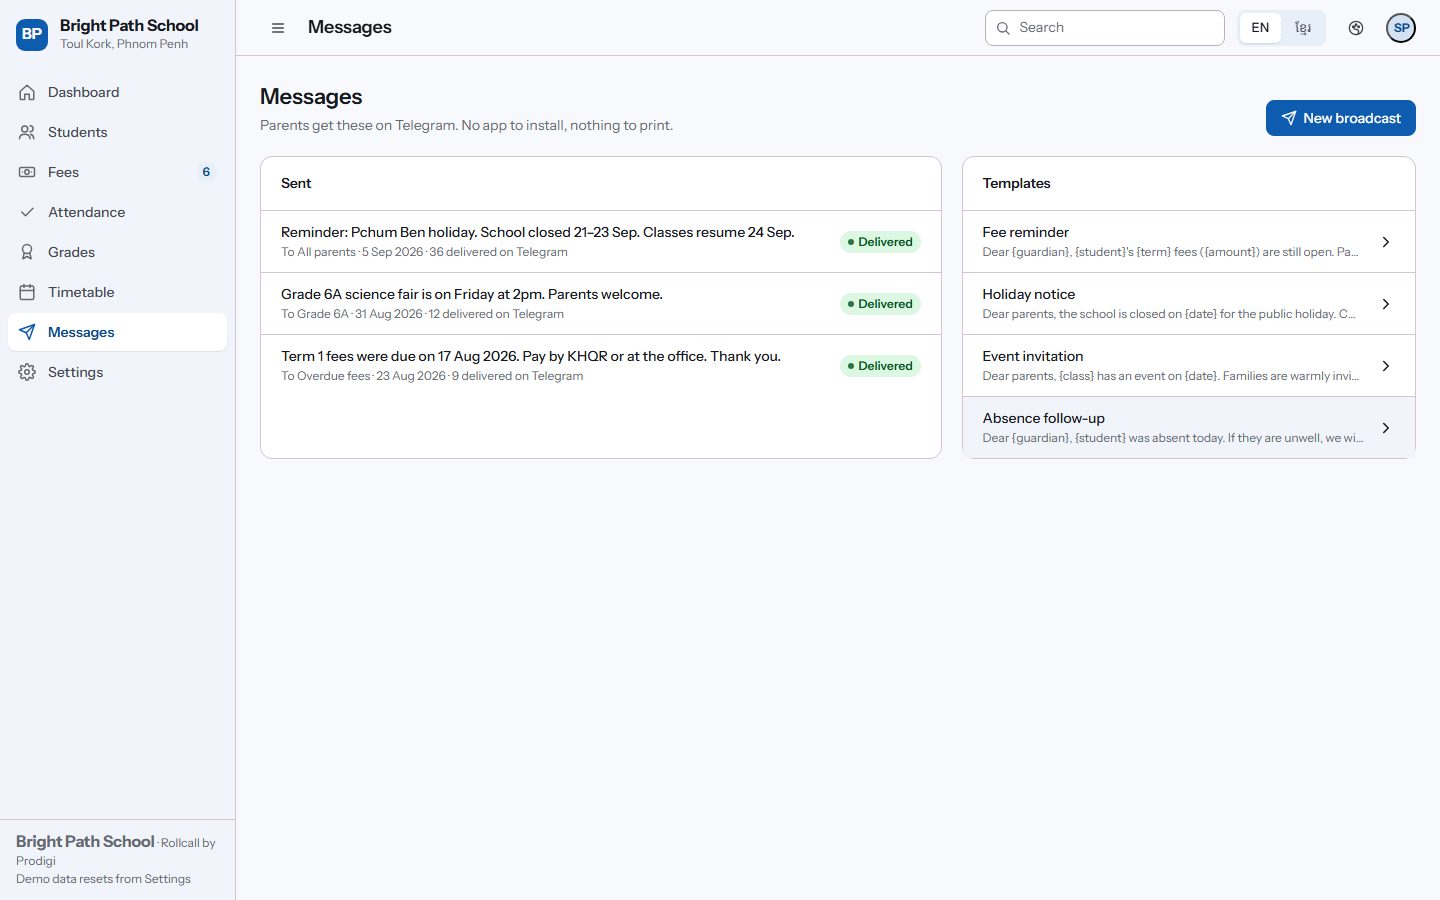This screenshot has height=900, width=1440.
Task: Switch language to Khmer
Action: coord(1303,28)
